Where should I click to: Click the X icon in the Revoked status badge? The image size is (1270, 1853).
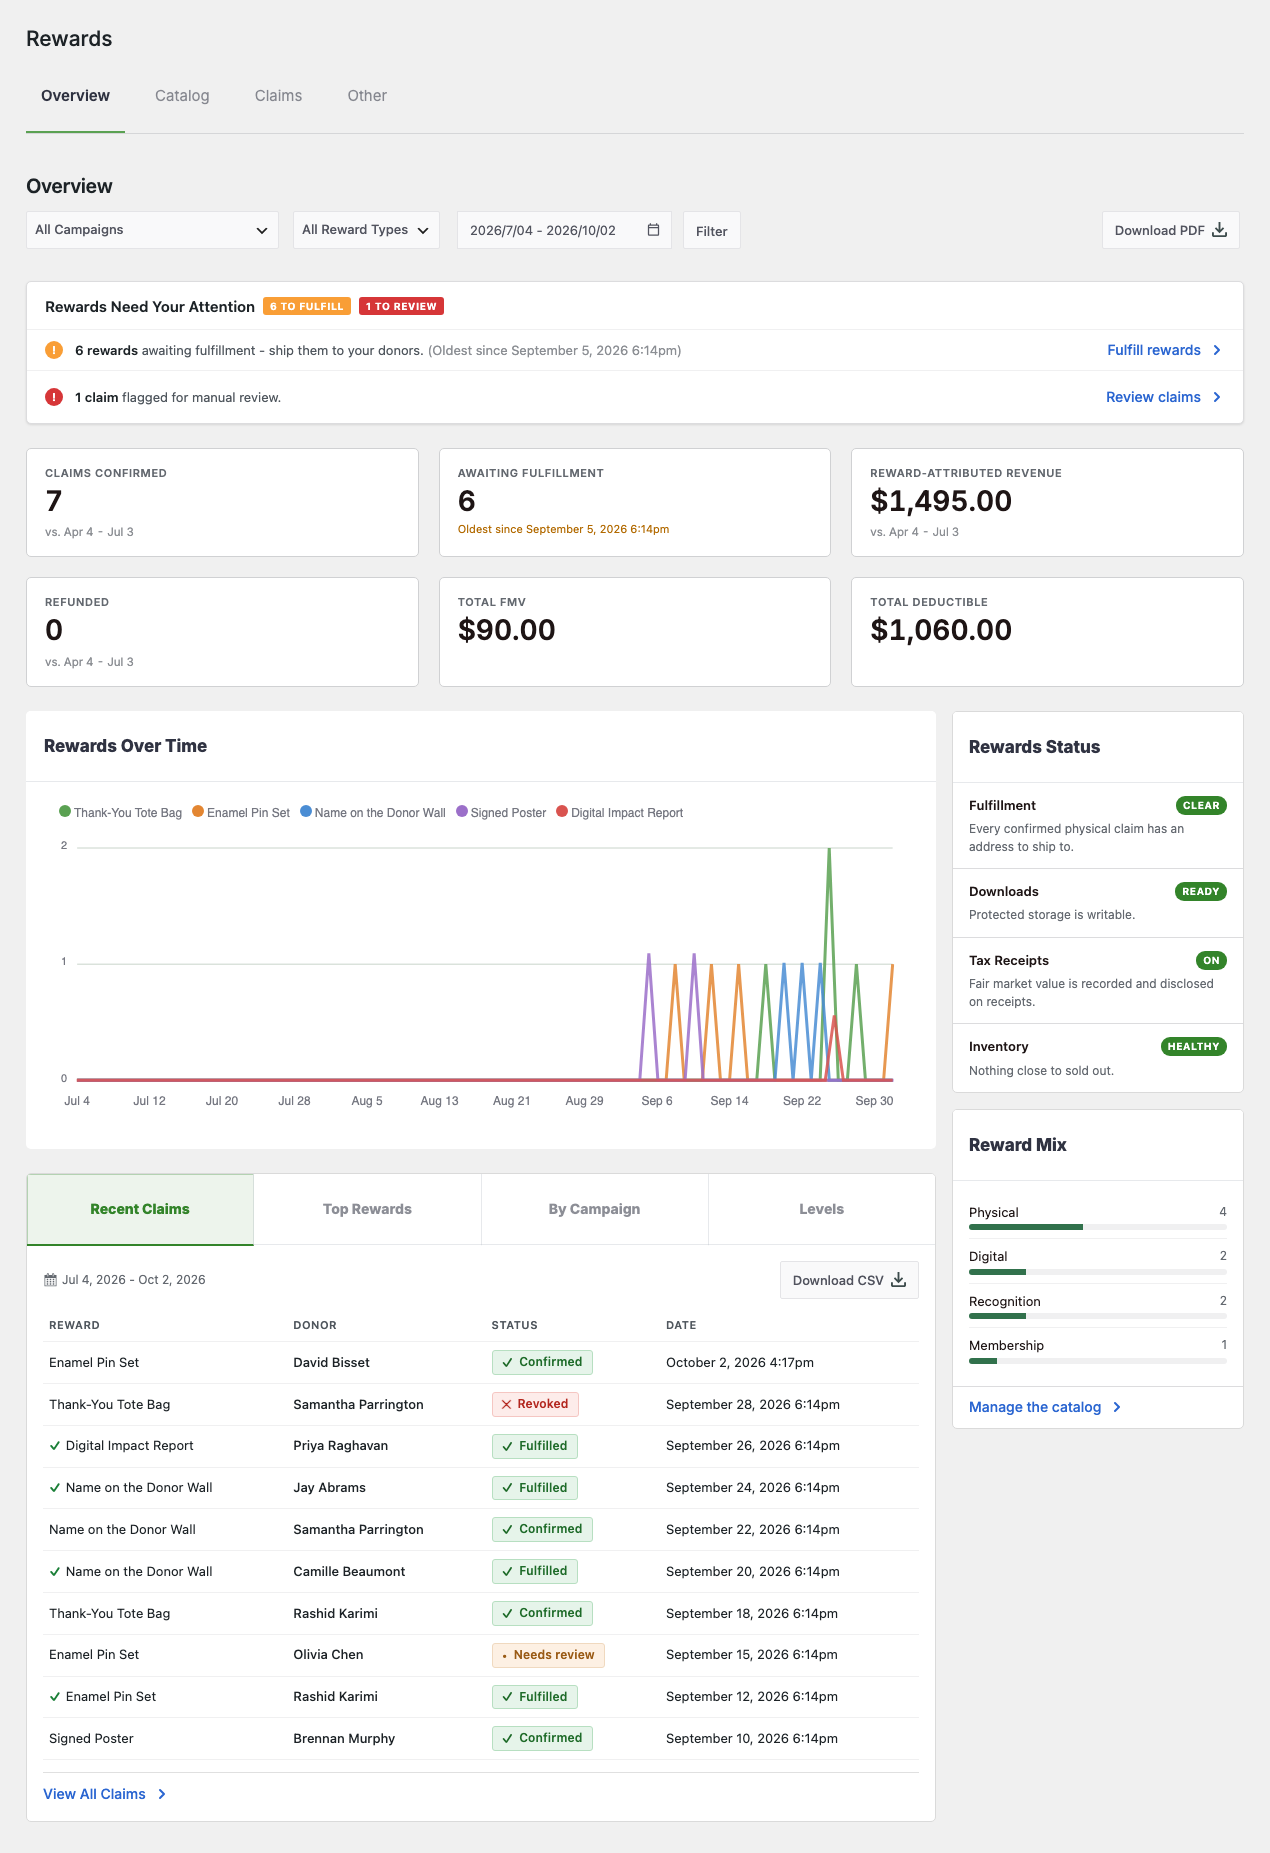(507, 1404)
